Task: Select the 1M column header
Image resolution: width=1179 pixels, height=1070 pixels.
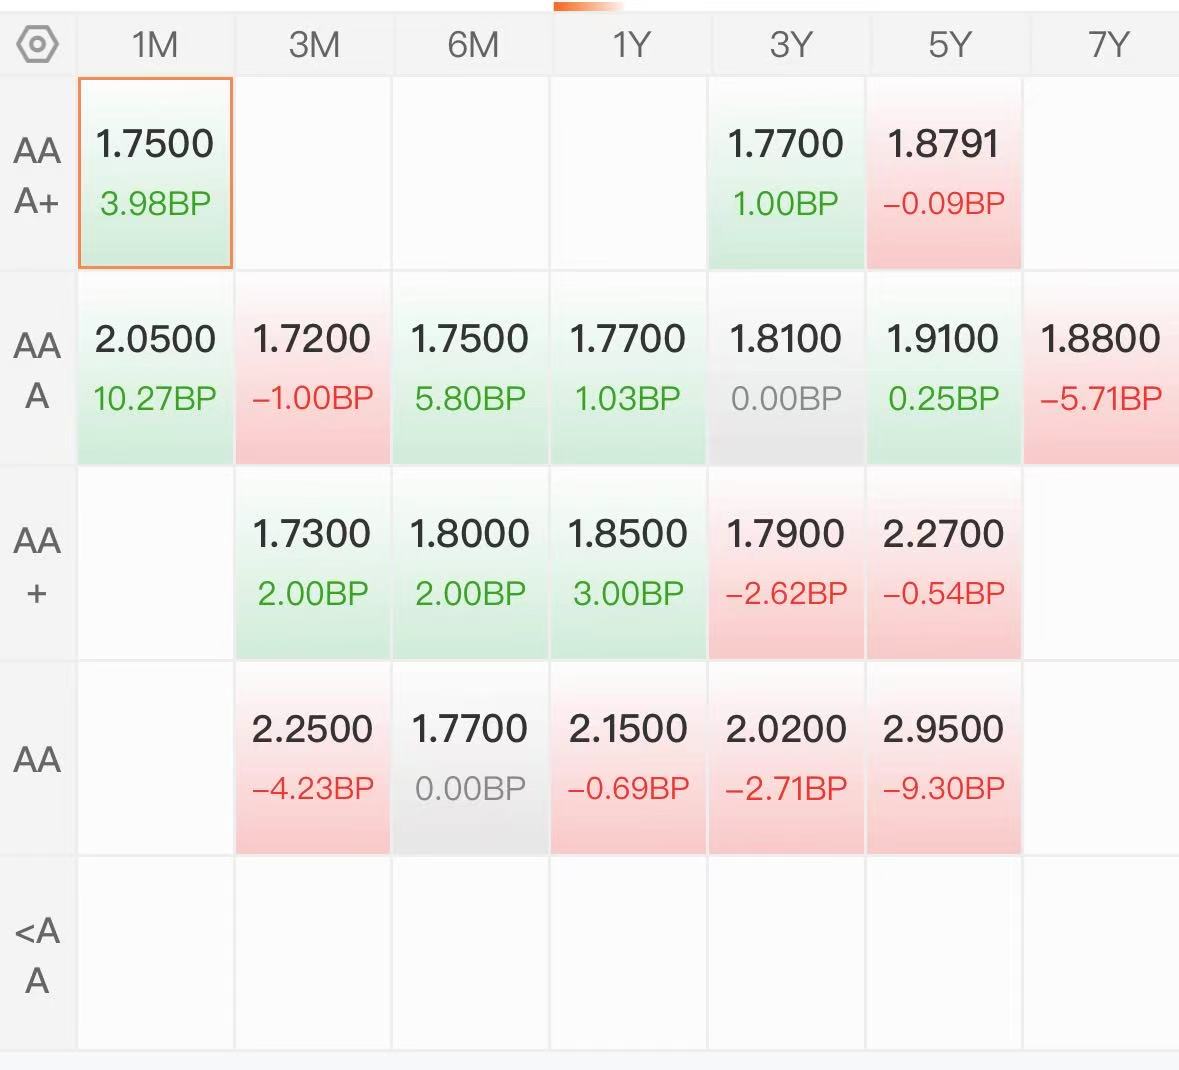Action: (155, 44)
